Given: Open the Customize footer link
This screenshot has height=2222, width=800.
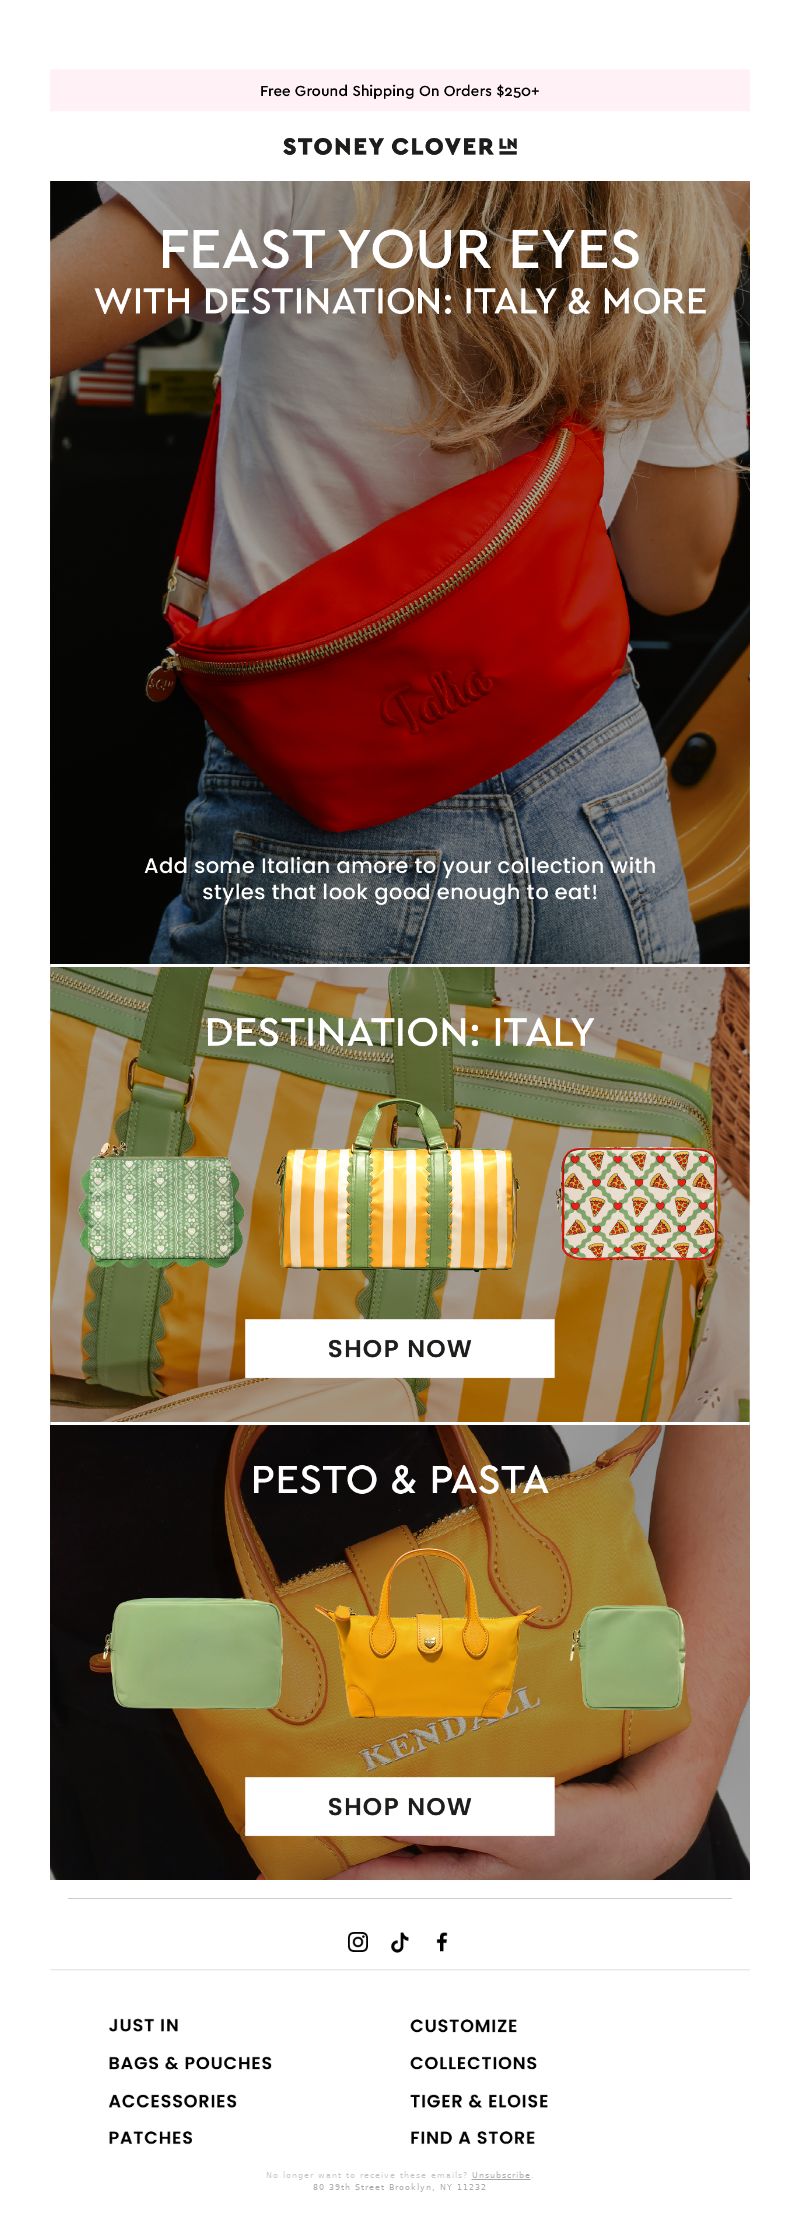Looking at the screenshot, I should [x=464, y=2025].
